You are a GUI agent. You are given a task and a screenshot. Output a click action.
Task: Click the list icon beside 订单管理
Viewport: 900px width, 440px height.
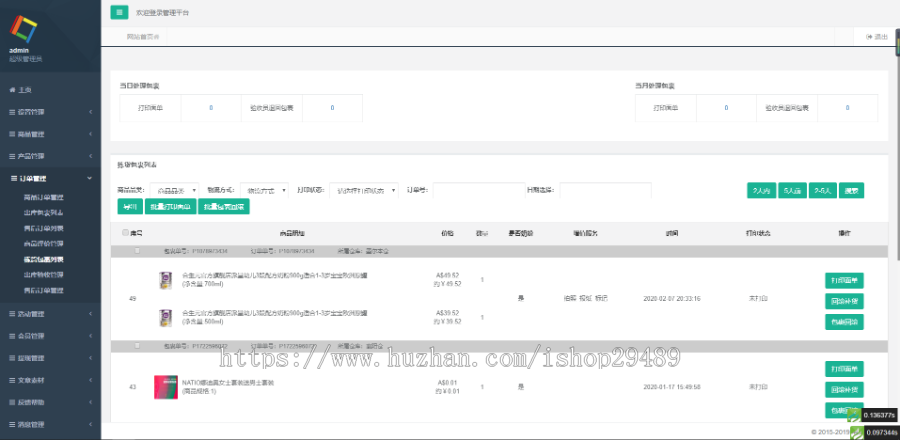(x=14, y=178)
